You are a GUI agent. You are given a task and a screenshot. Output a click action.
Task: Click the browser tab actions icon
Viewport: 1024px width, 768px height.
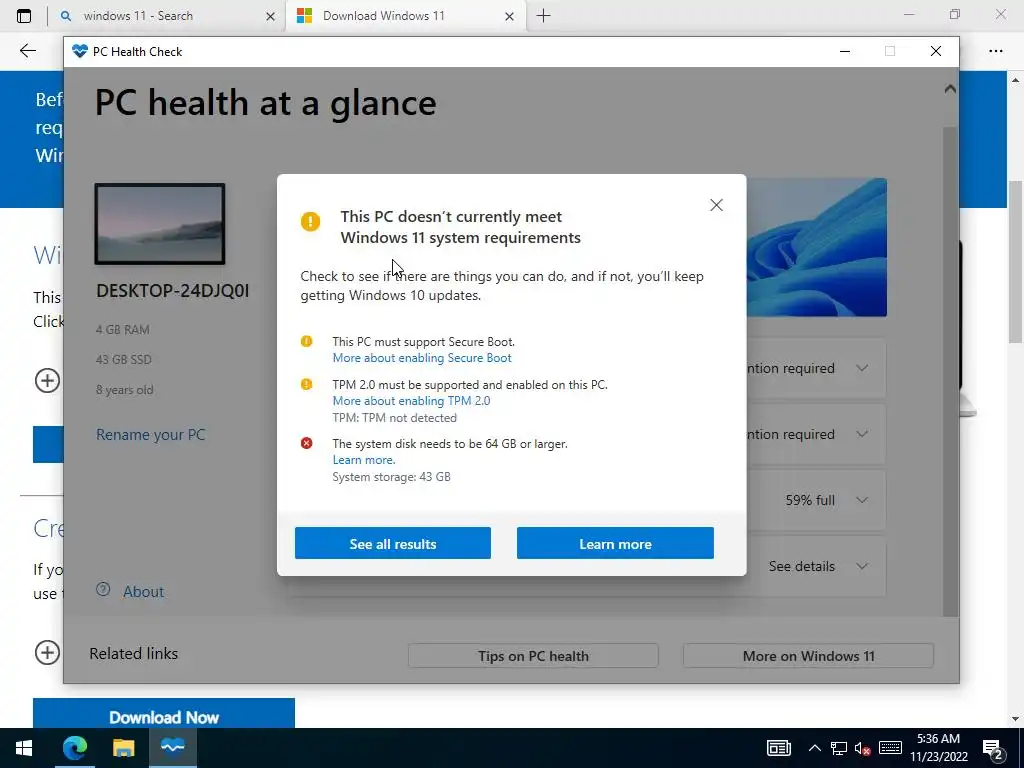24,16
